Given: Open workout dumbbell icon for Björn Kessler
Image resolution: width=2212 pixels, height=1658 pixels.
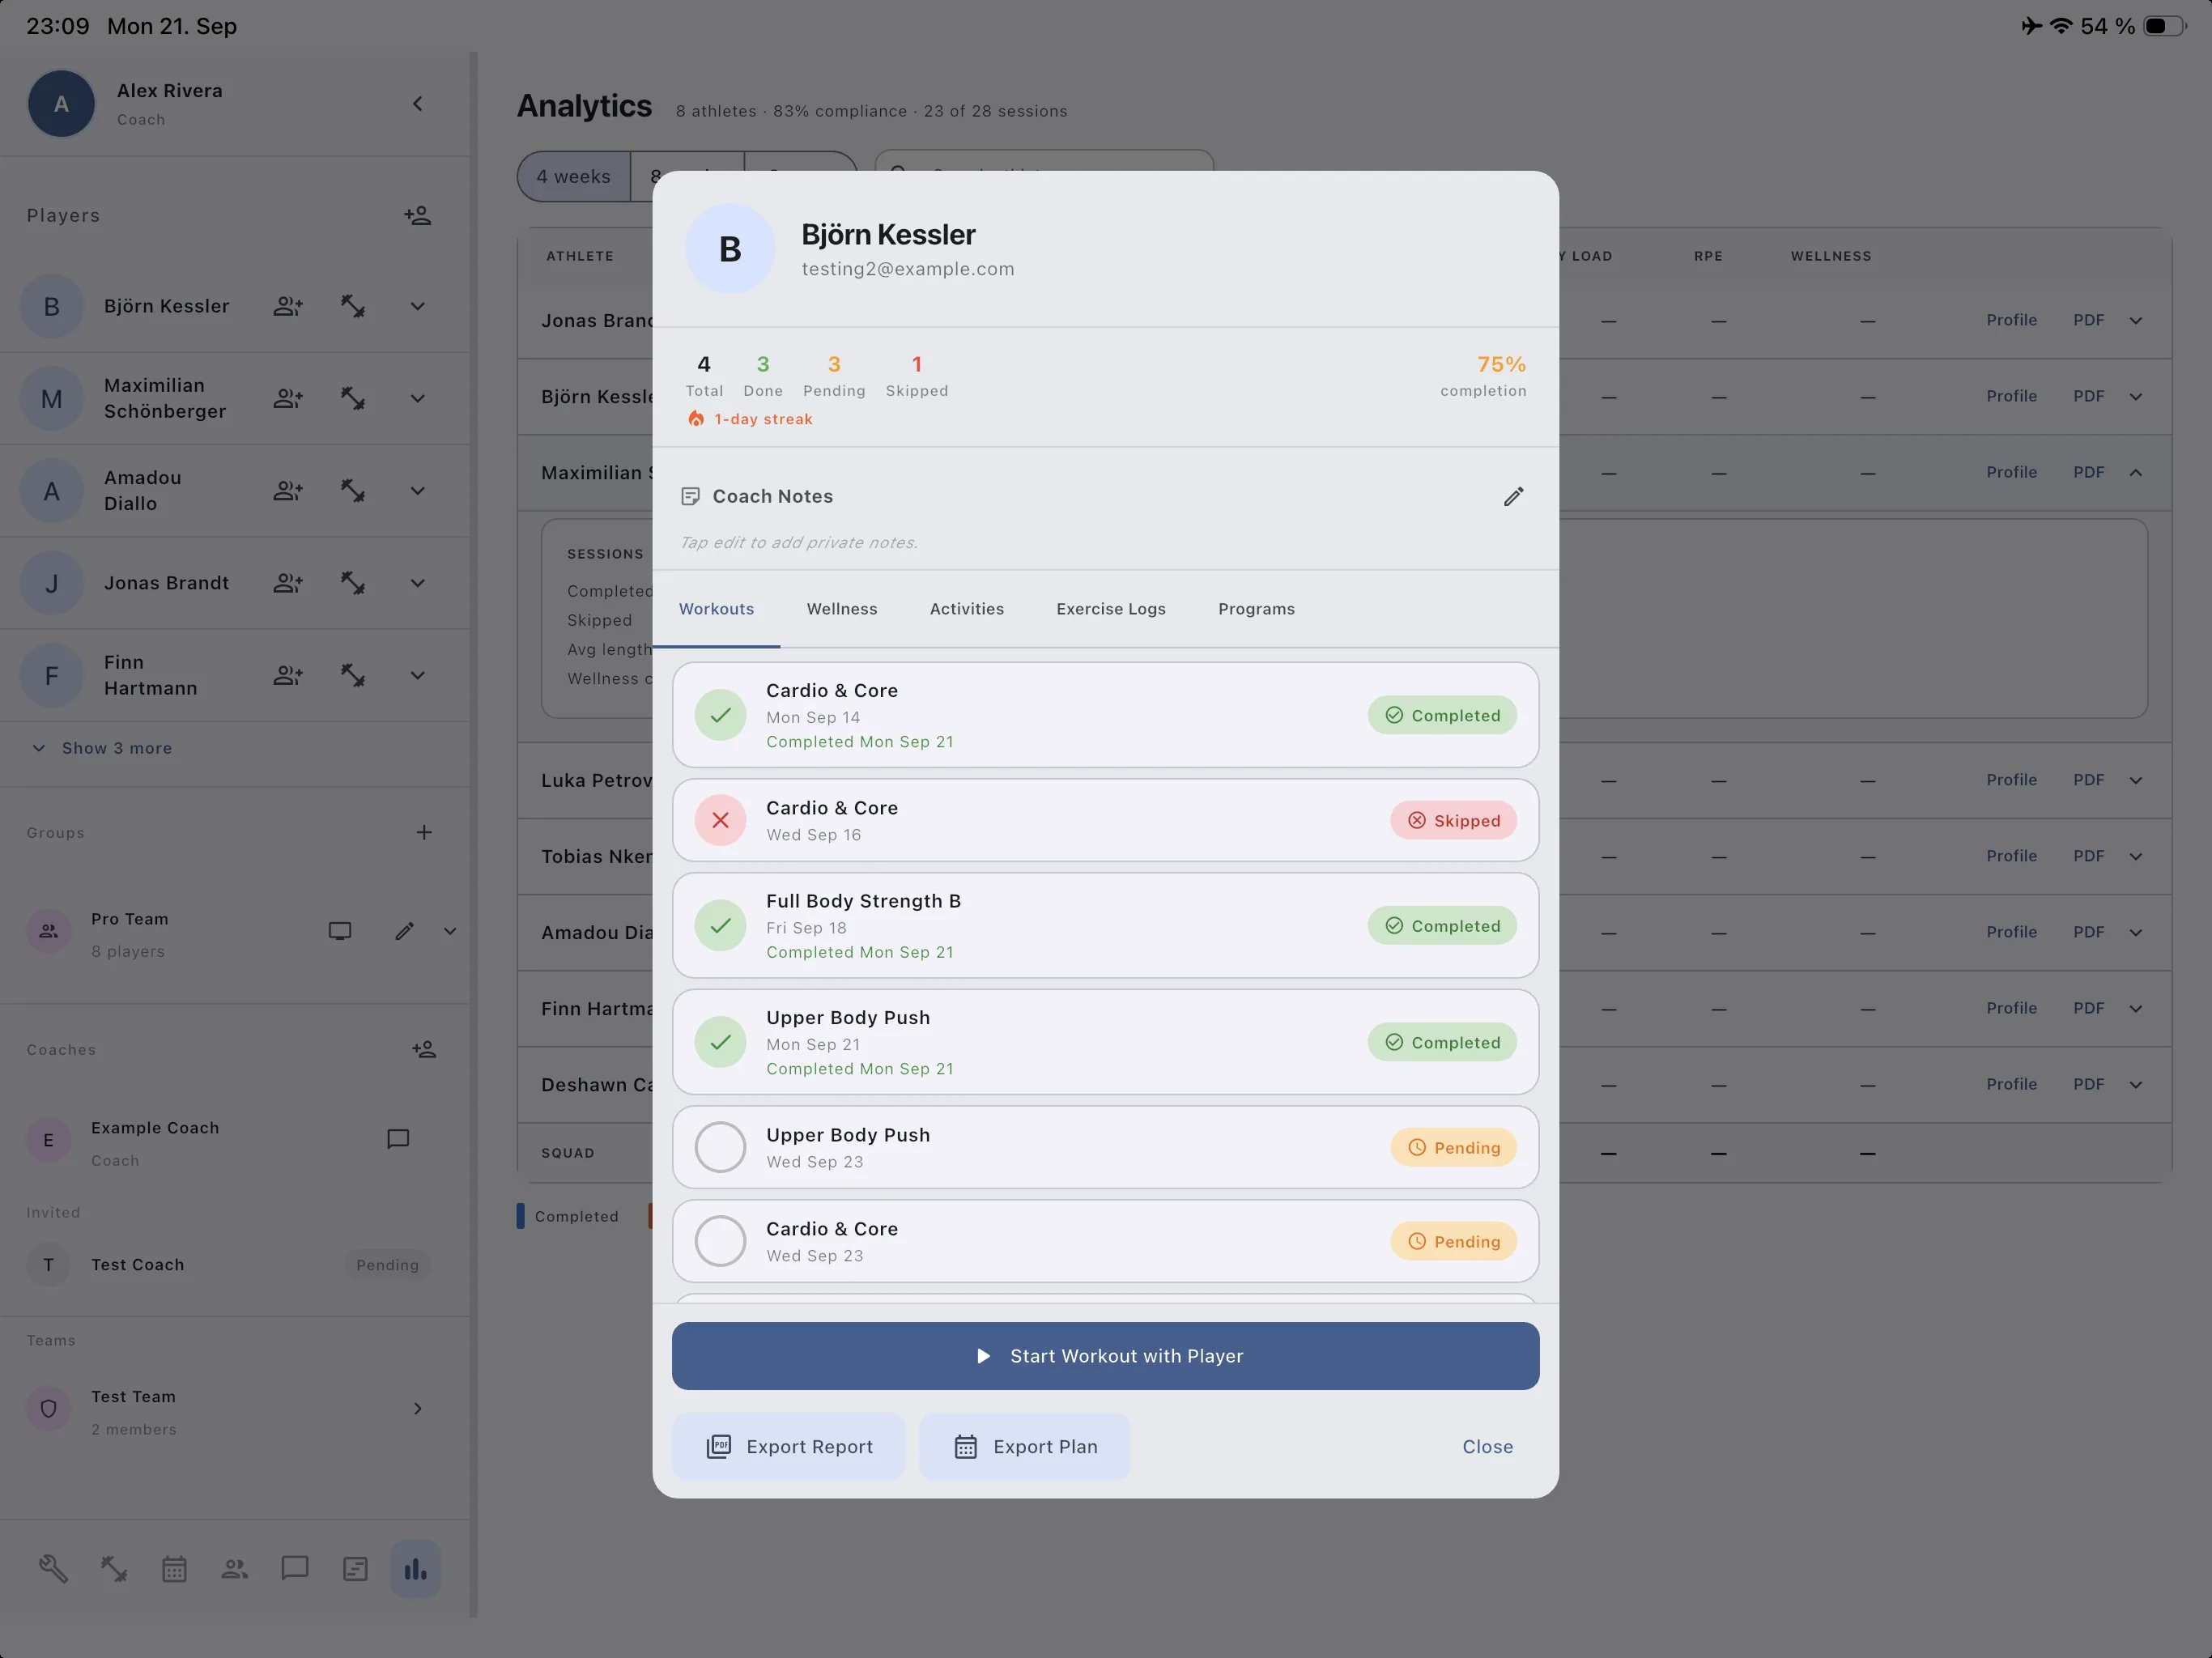Looking at the screenshot, I should pos(352,306).
